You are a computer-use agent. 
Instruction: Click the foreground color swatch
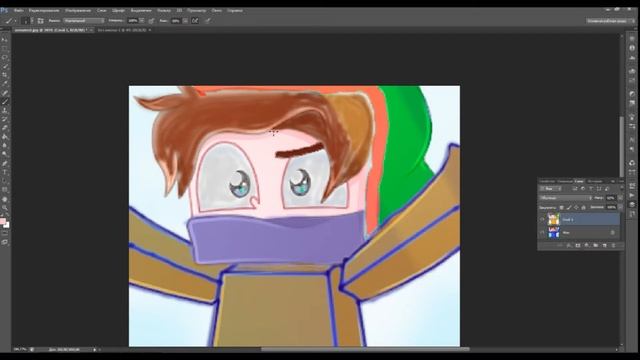pos(3,222)
